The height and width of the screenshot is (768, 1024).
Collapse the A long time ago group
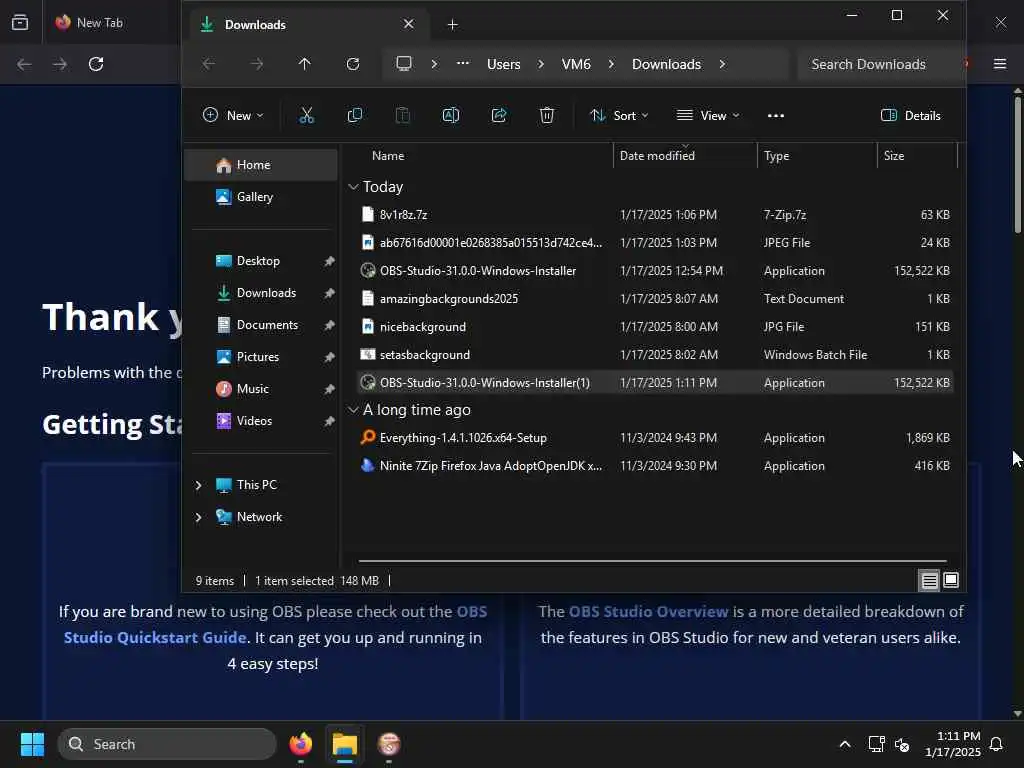[353, 409]
